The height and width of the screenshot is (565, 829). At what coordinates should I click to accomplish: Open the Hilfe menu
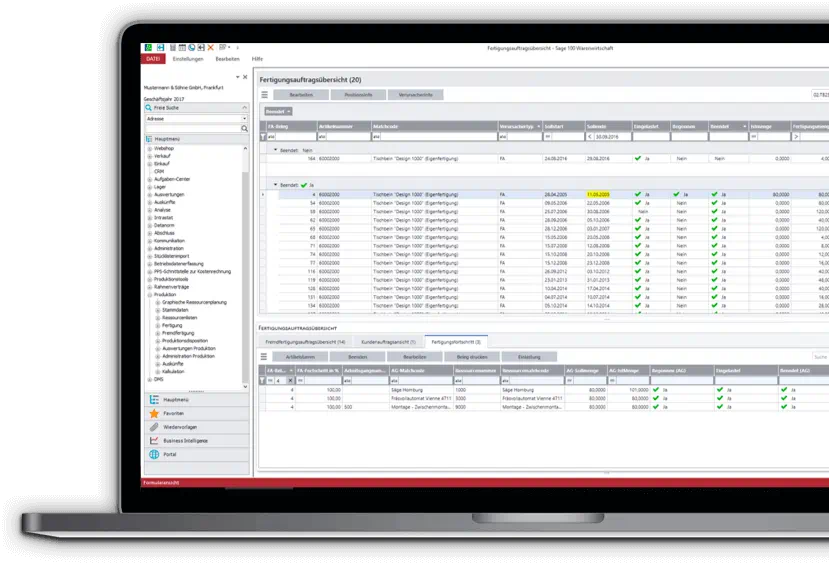point(257,59)
